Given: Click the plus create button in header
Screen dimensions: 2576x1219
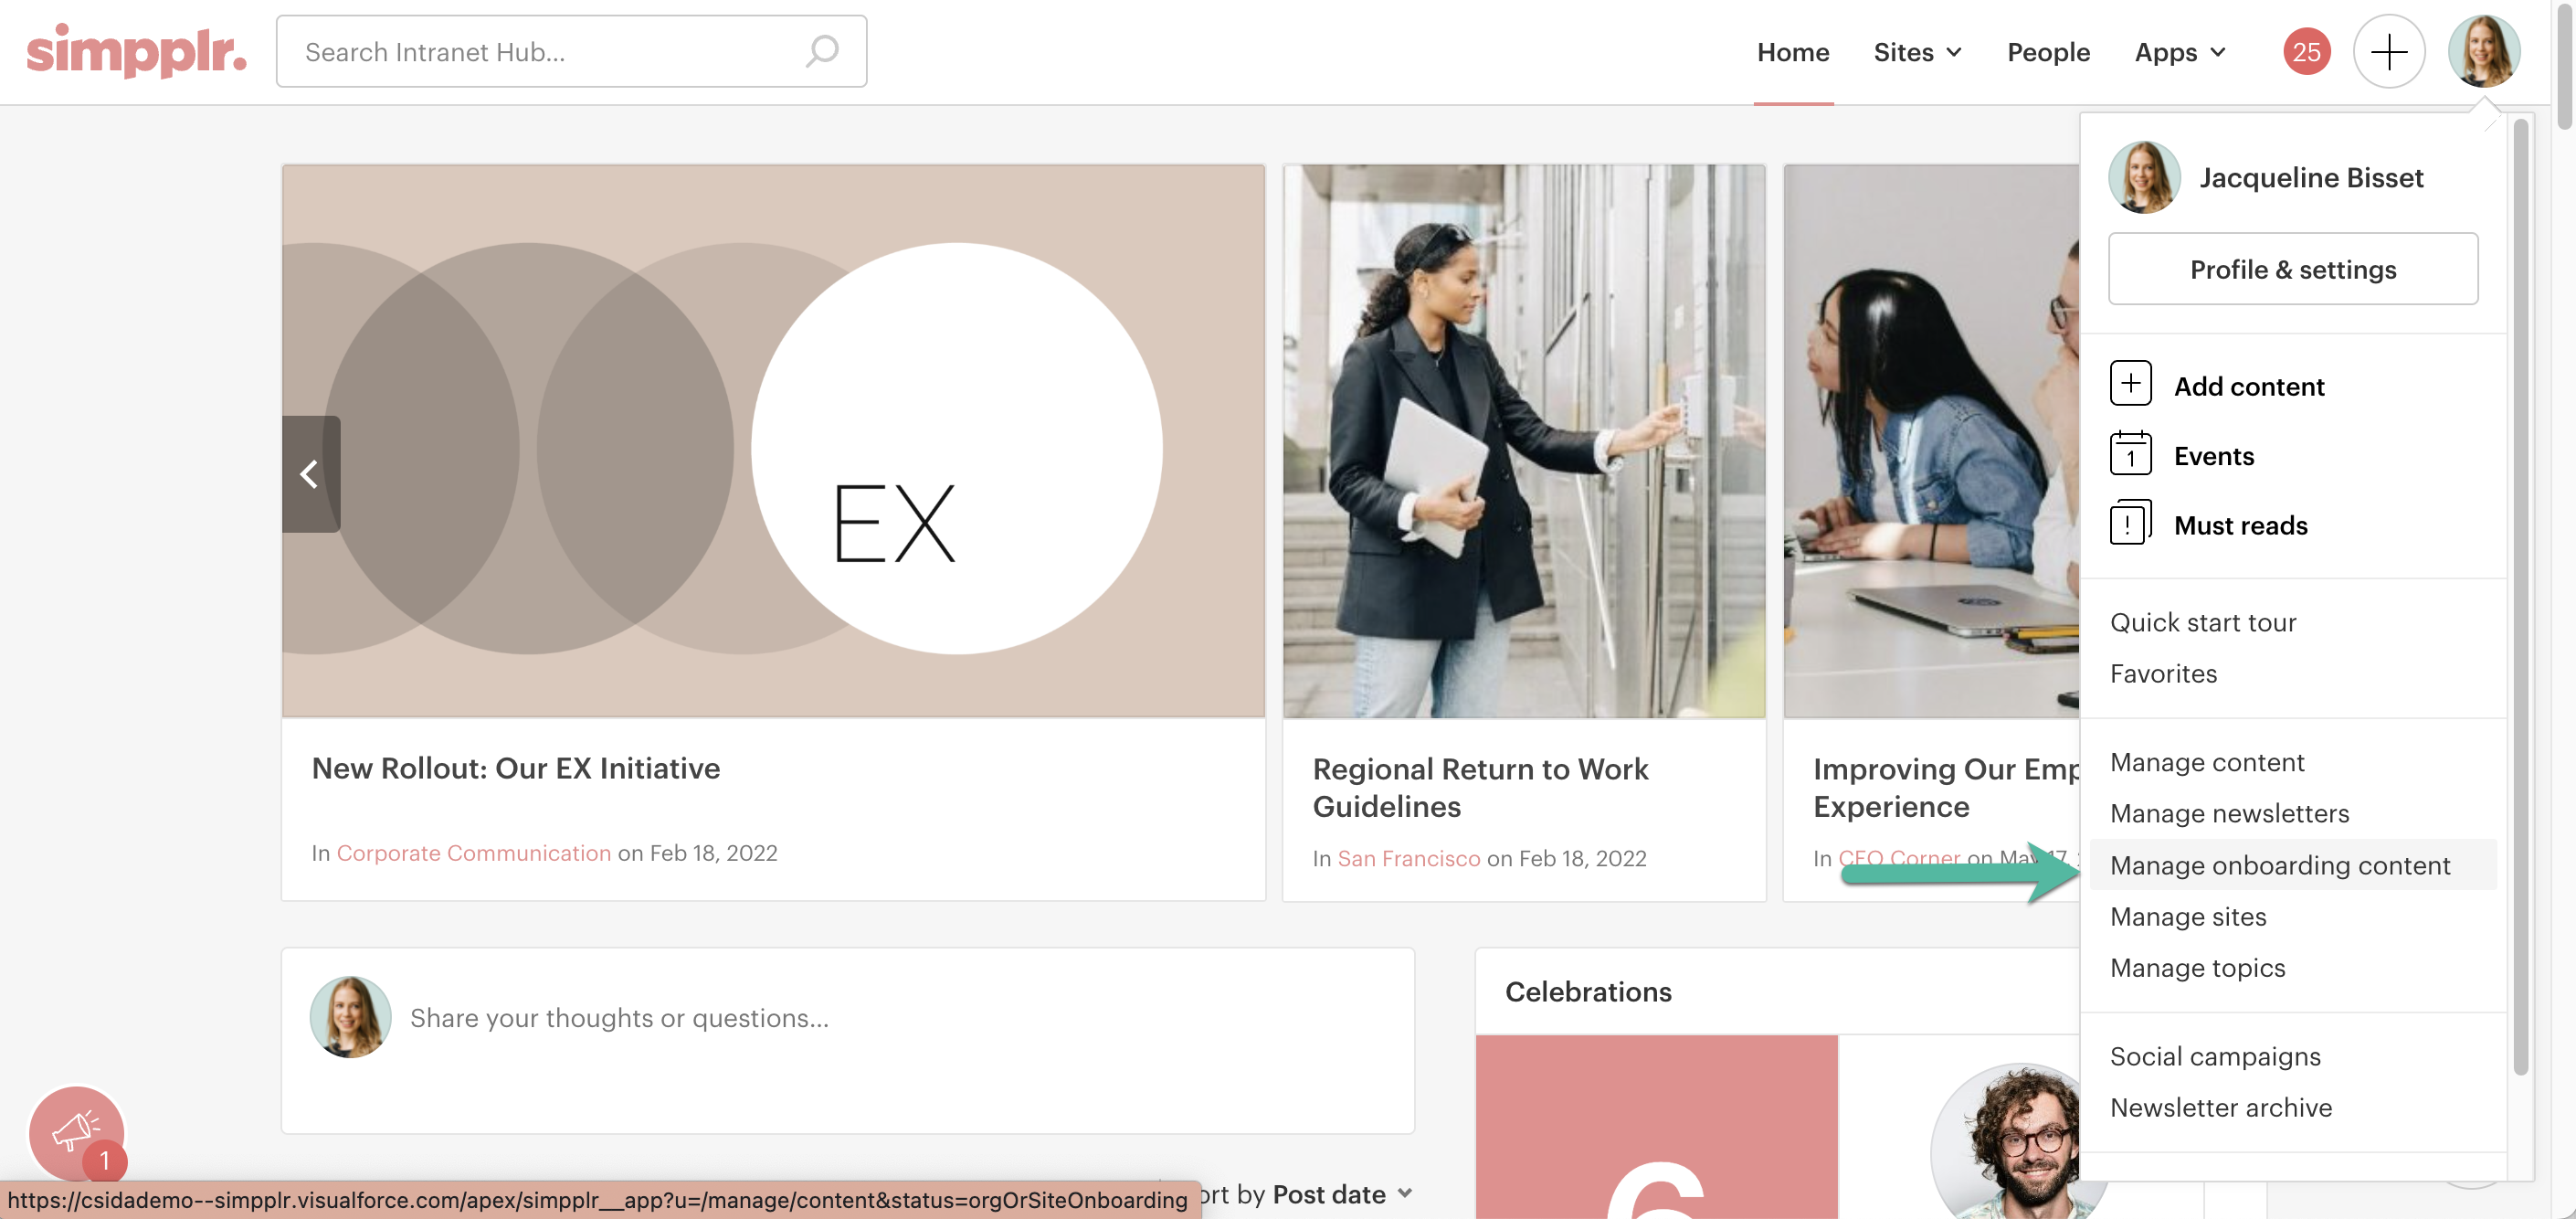Looking at the screenshot, I should click(2388, 51).
